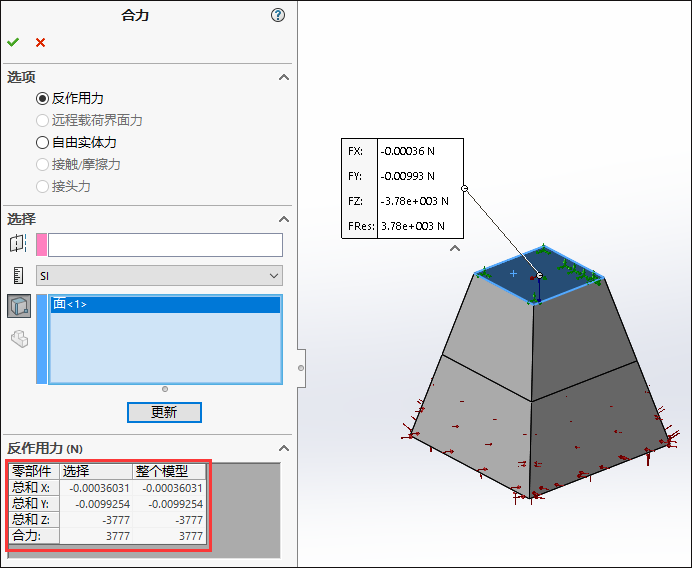
Task: Open the SI units dropdown
Action: tap(159, 276)
